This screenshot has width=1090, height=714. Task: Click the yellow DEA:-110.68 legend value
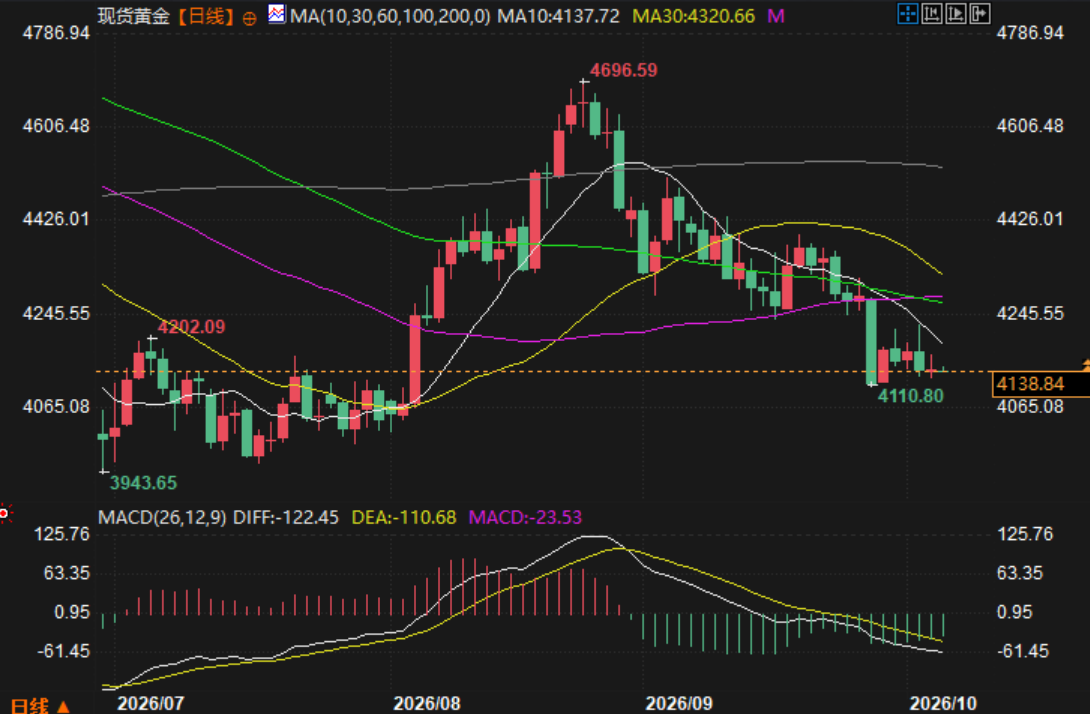(404, 517)
